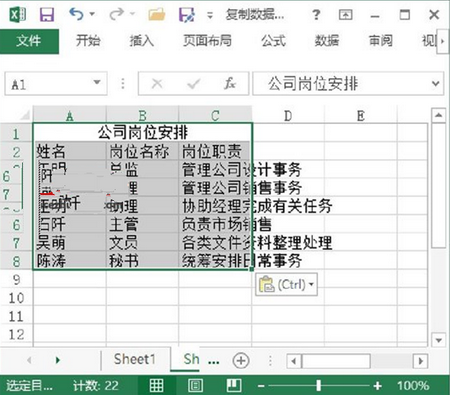The image size is (450, 395).
Task: Switch to Sheet1 tab
Action: pyautogui.click(x=135, y=359)
